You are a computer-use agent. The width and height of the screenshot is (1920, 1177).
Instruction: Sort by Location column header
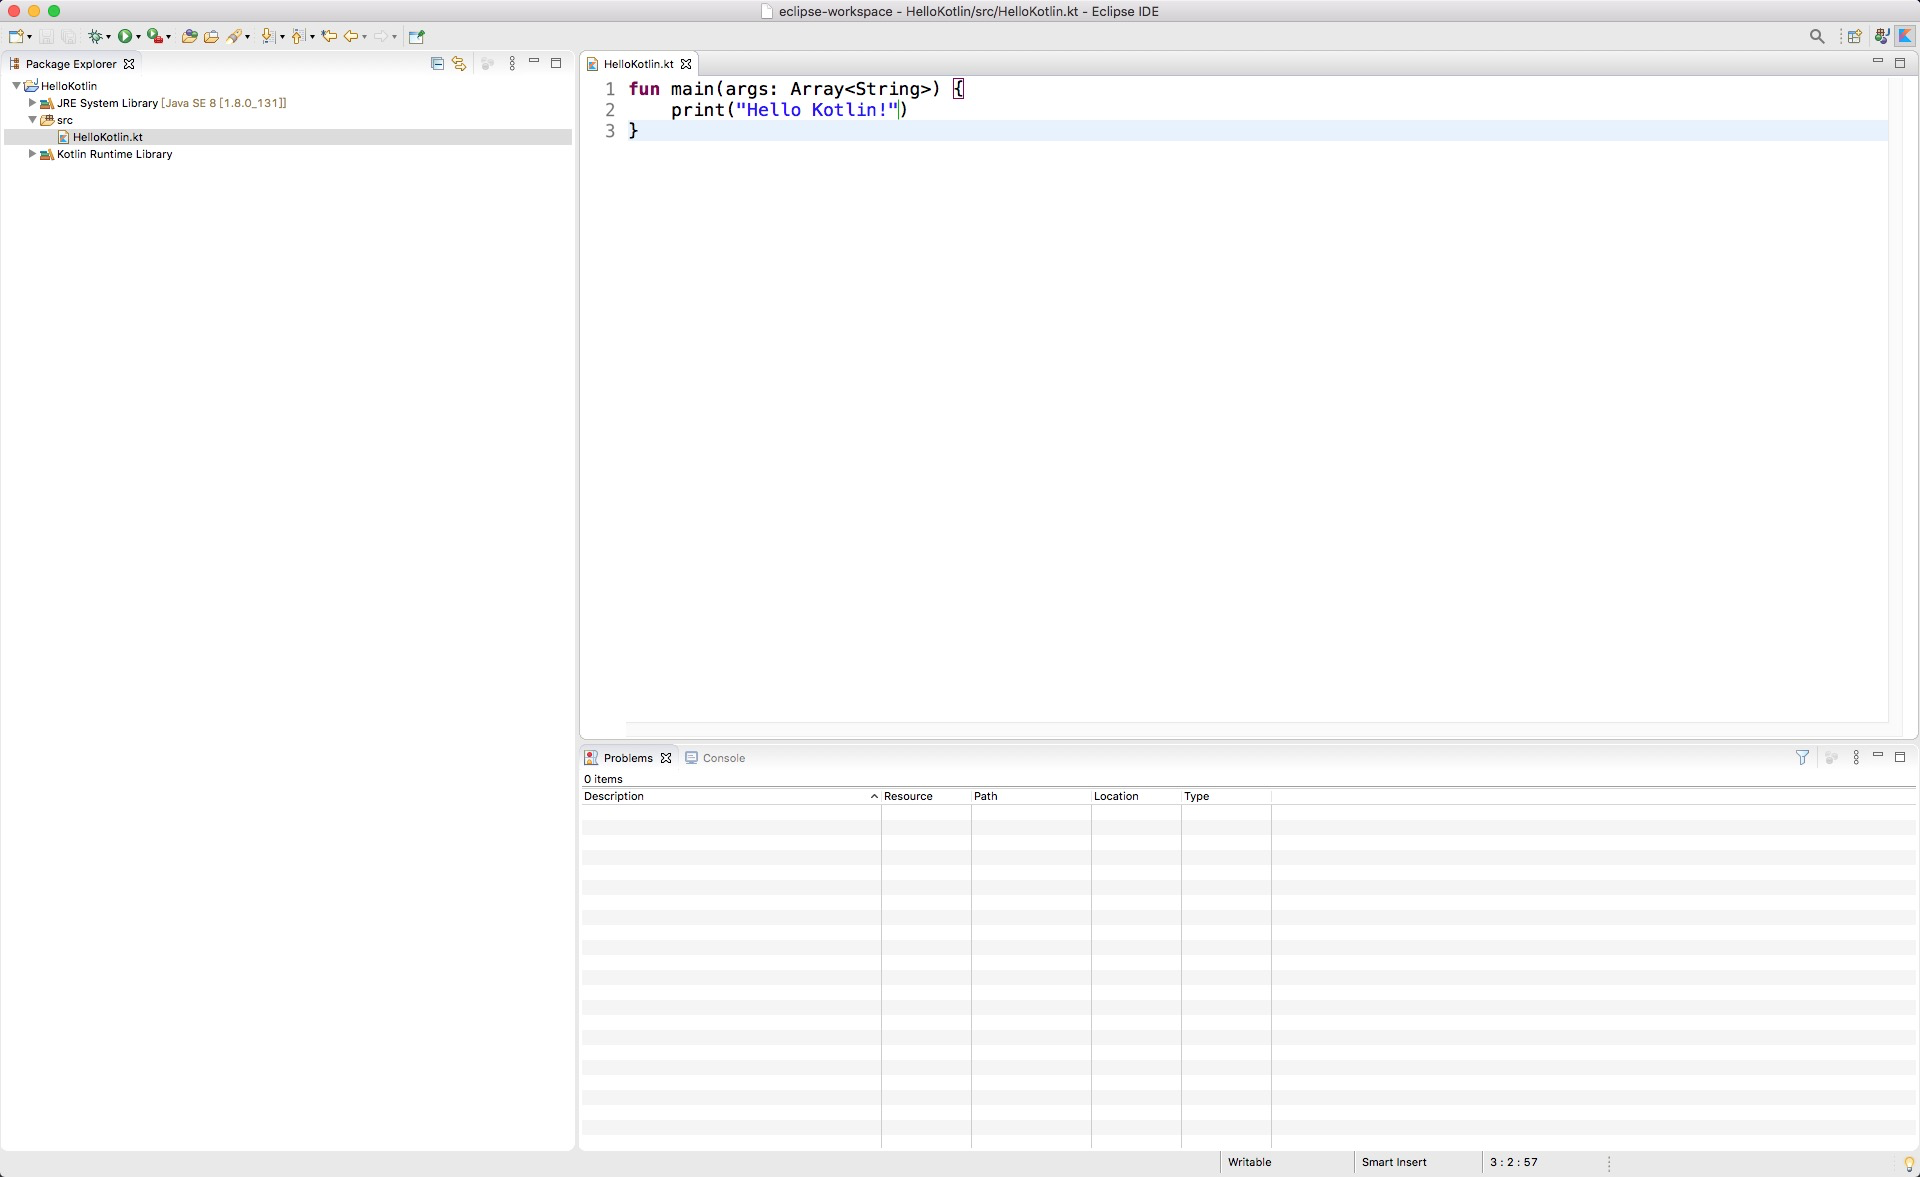1136,796
